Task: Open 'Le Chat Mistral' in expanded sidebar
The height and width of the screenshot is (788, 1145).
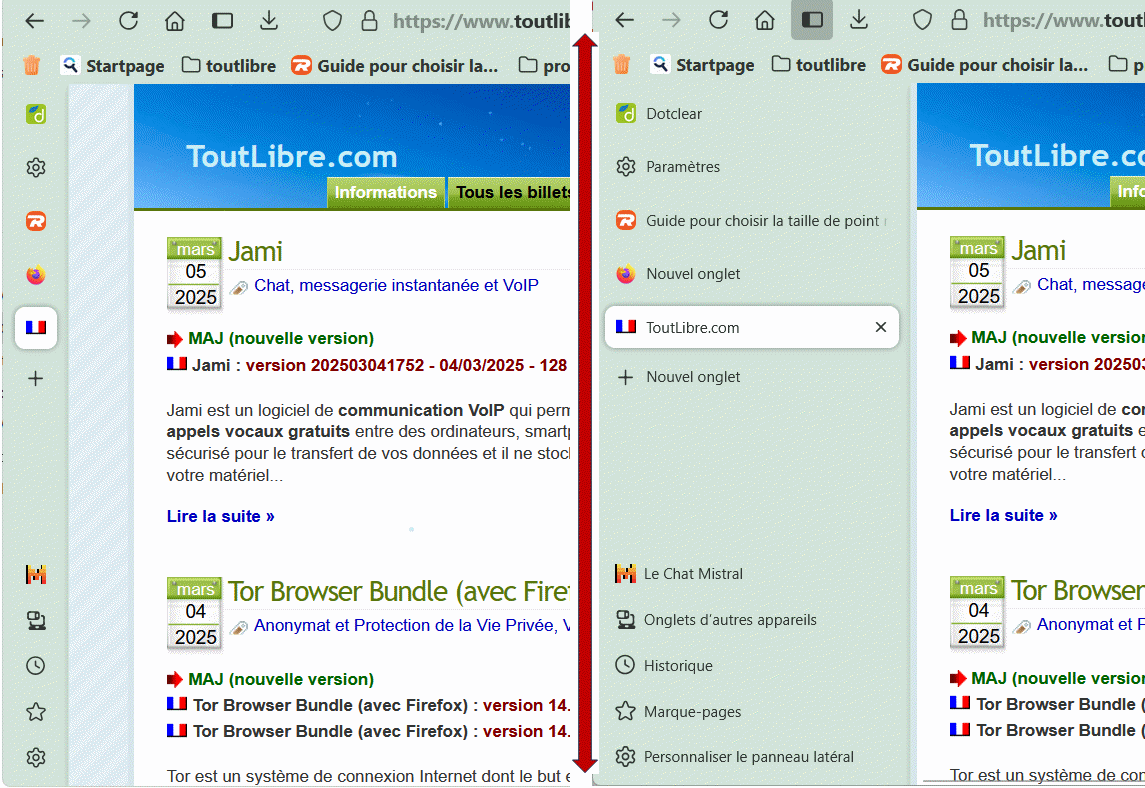Action: 679,574
